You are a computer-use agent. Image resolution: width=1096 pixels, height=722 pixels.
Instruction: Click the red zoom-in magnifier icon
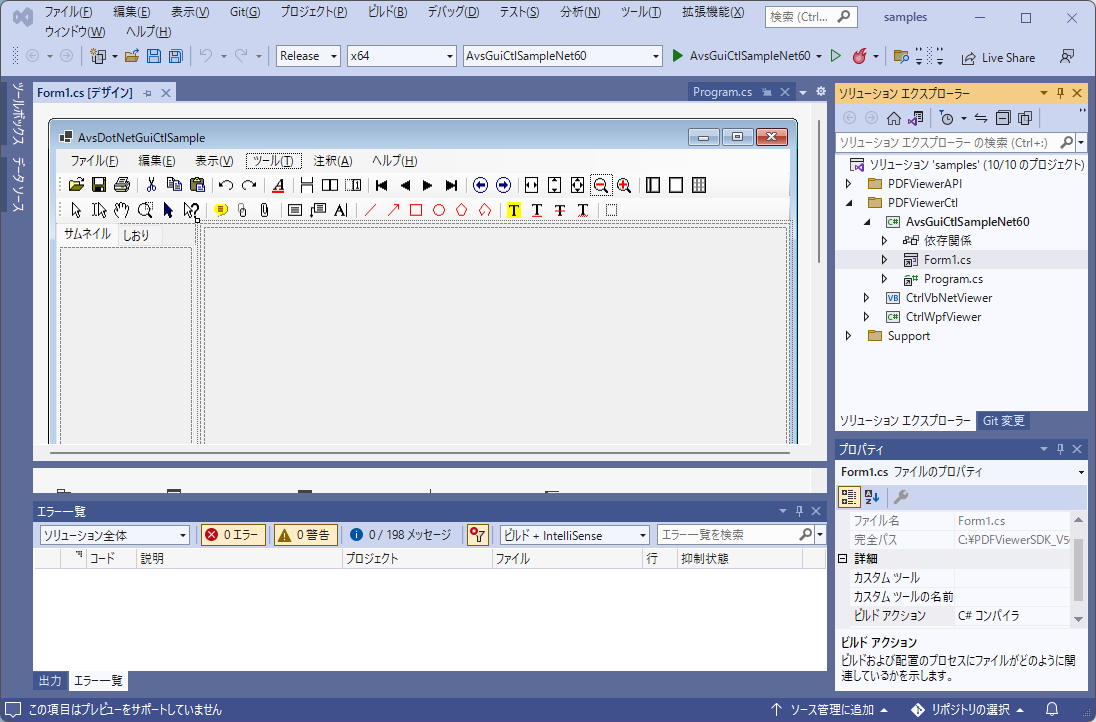[x=624, y=185]
